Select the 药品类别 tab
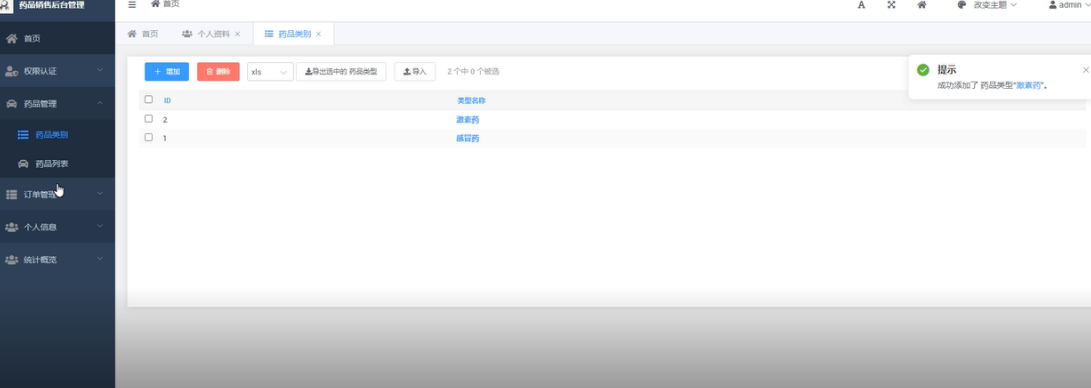 coord(293,33)
